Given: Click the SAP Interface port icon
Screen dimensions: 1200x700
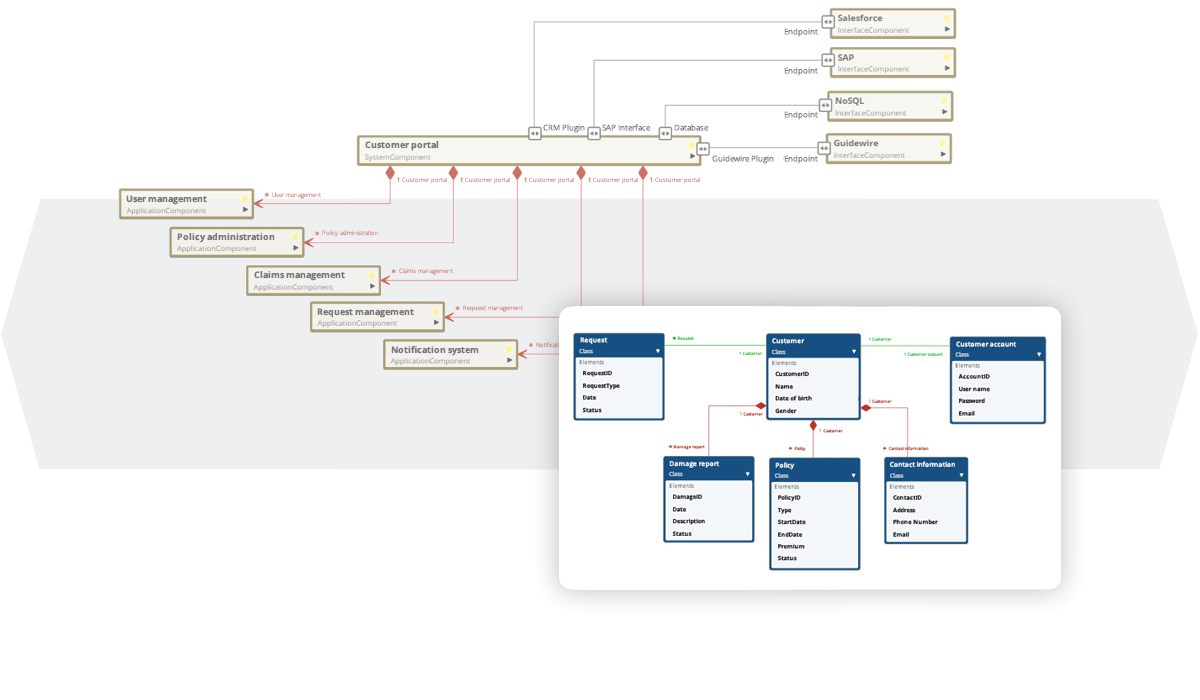Looking at the screenshot, I should (594, 133).
